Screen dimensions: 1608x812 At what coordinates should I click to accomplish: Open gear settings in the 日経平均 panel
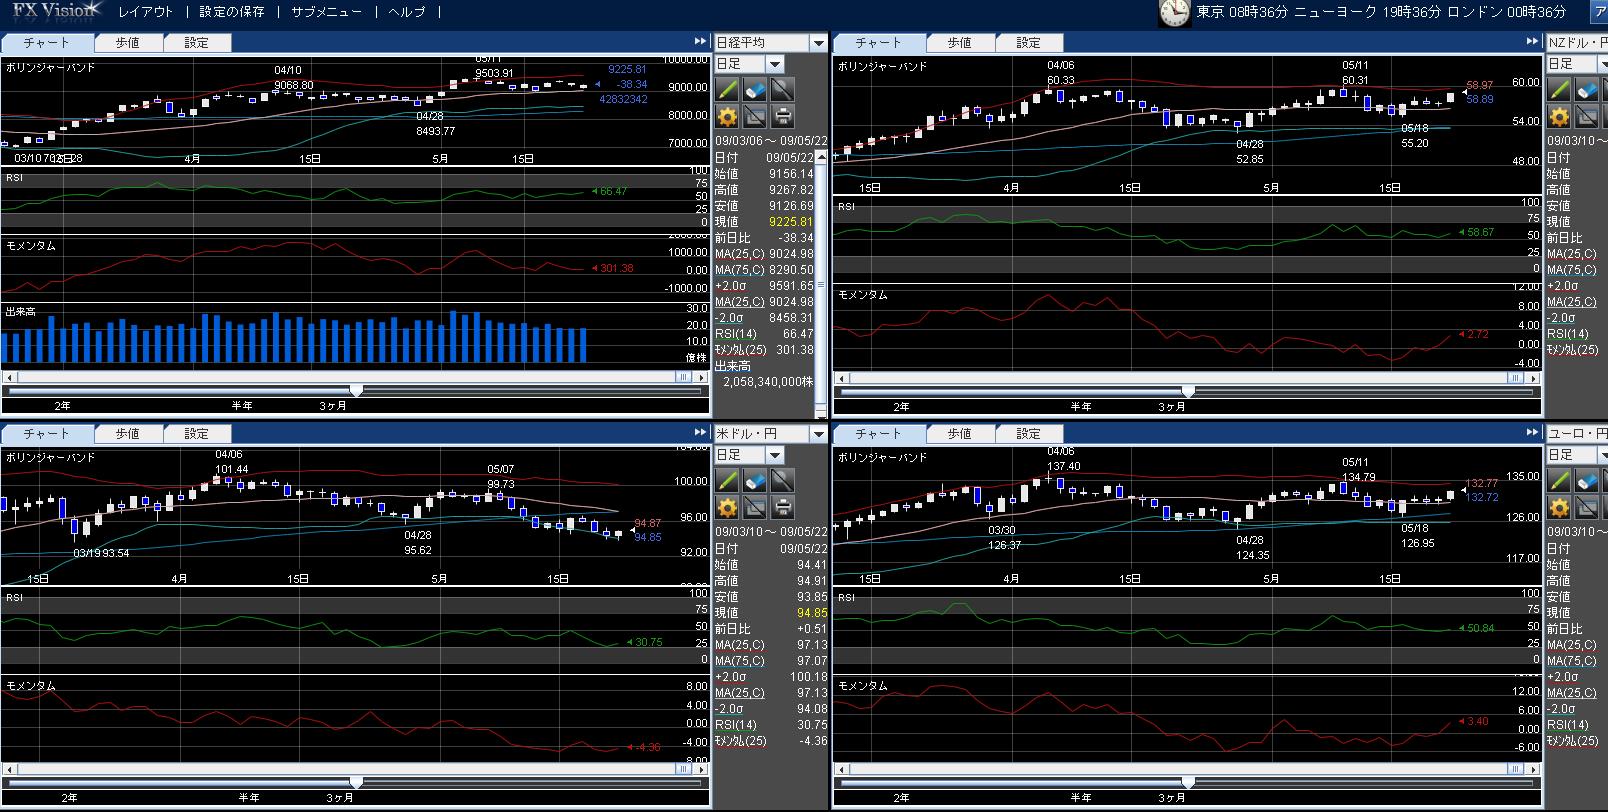727,116
